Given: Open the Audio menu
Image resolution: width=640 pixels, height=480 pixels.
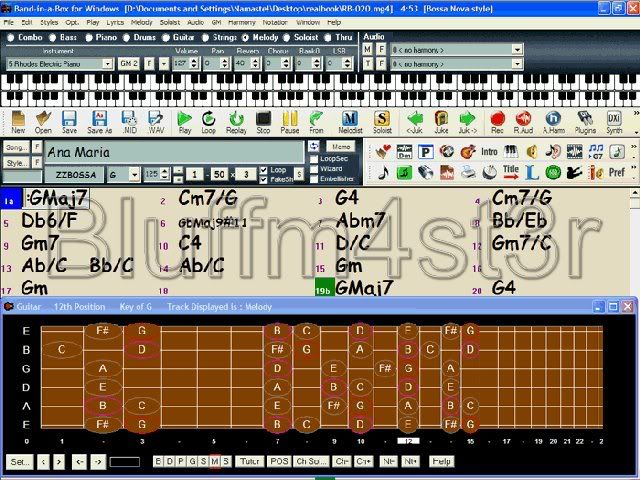Looking at the screenshot, I should (195, 22).
